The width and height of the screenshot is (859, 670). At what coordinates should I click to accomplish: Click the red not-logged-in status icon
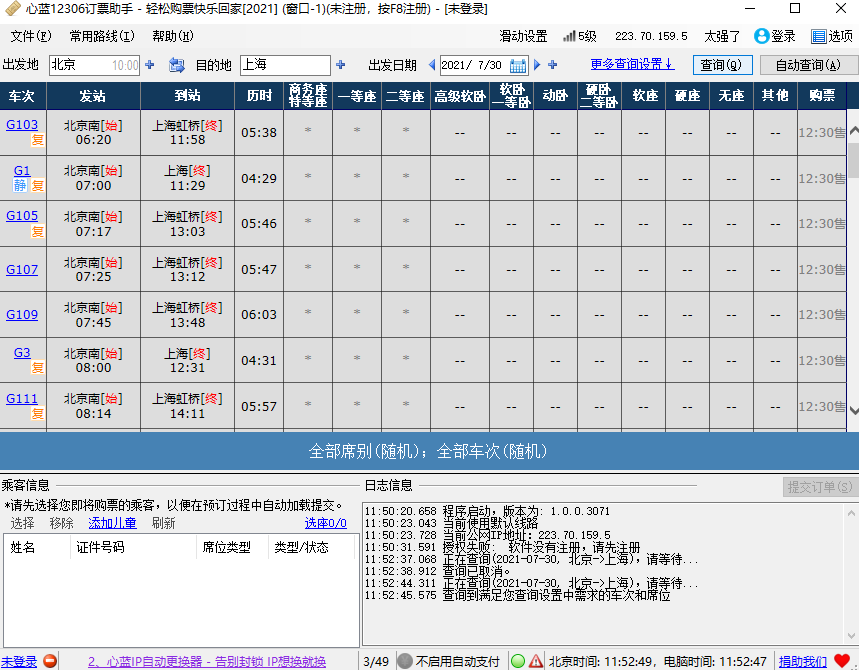pyautogui.click(x=49, y=661)
